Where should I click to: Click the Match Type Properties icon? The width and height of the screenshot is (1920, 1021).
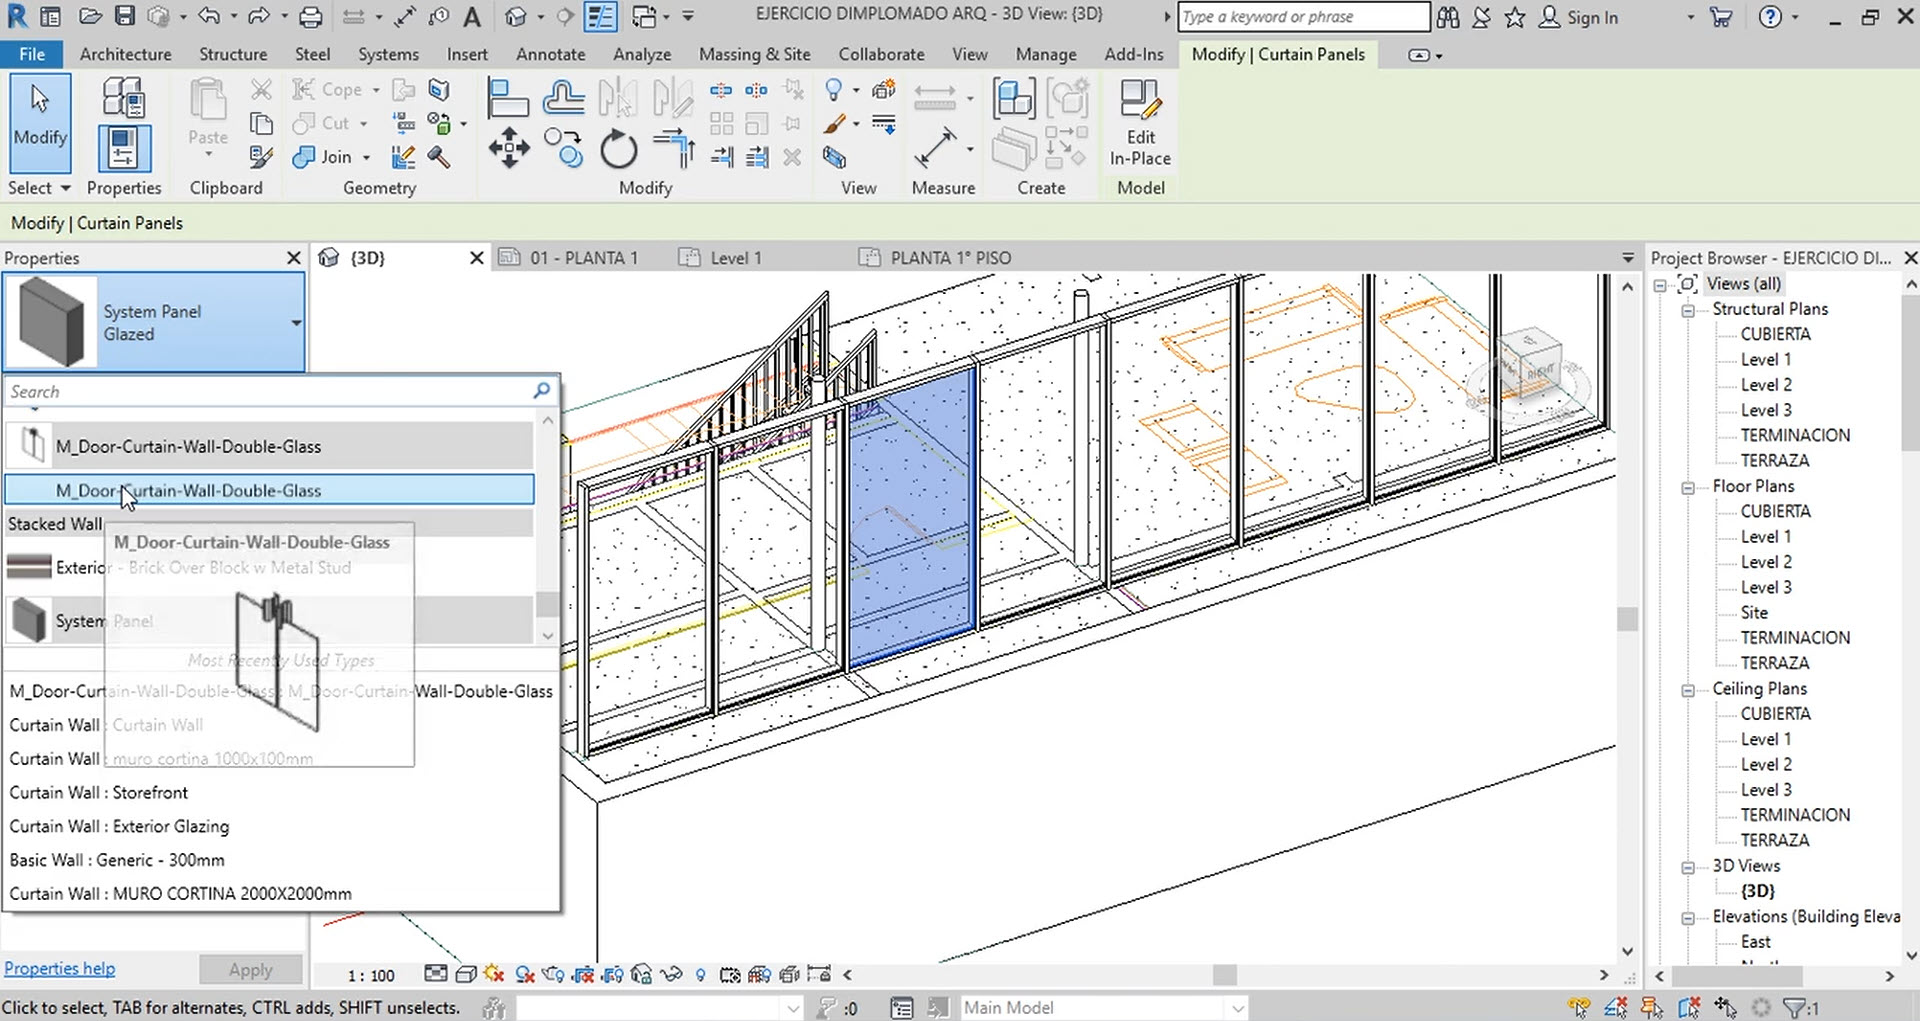(x=261, y=157)
